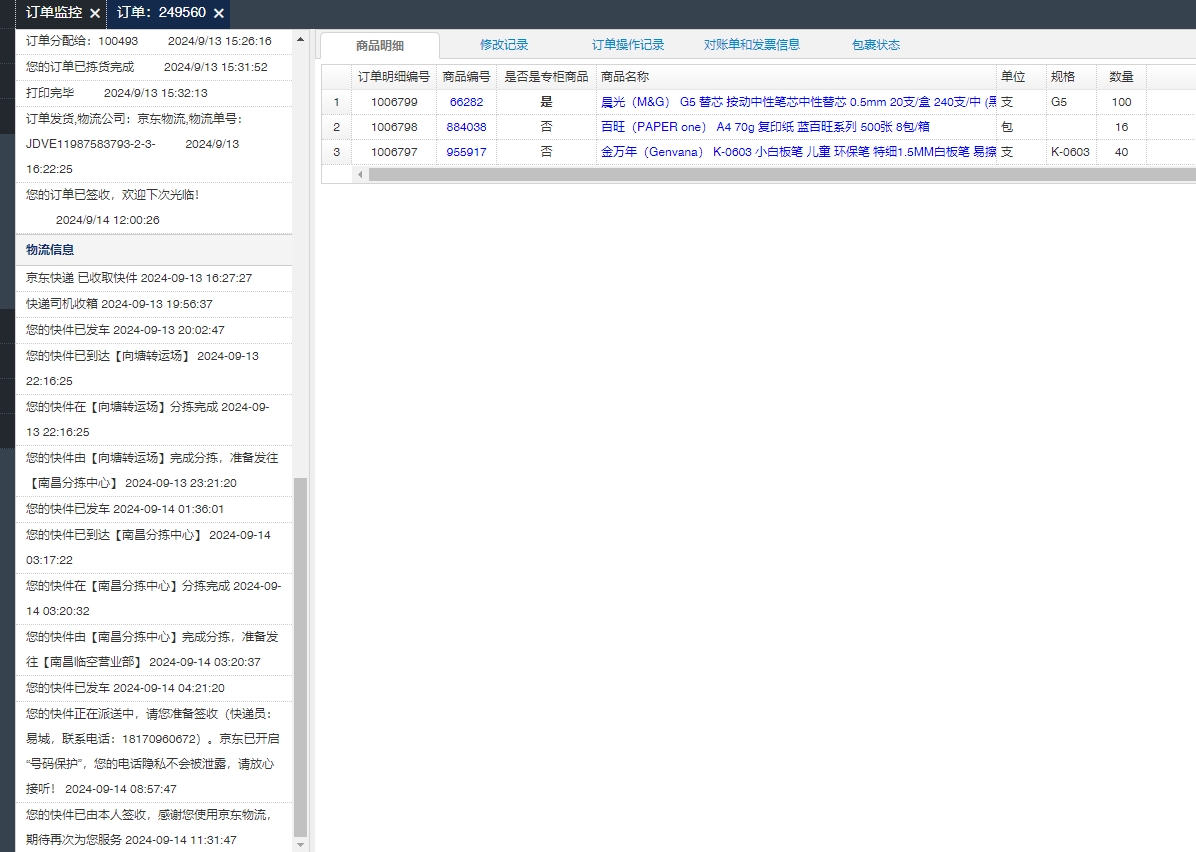Open the 晨光 (M&G) G5 替芯 product name link
The width and height of the screenshot is (1196, 852).
coord(798,102)
